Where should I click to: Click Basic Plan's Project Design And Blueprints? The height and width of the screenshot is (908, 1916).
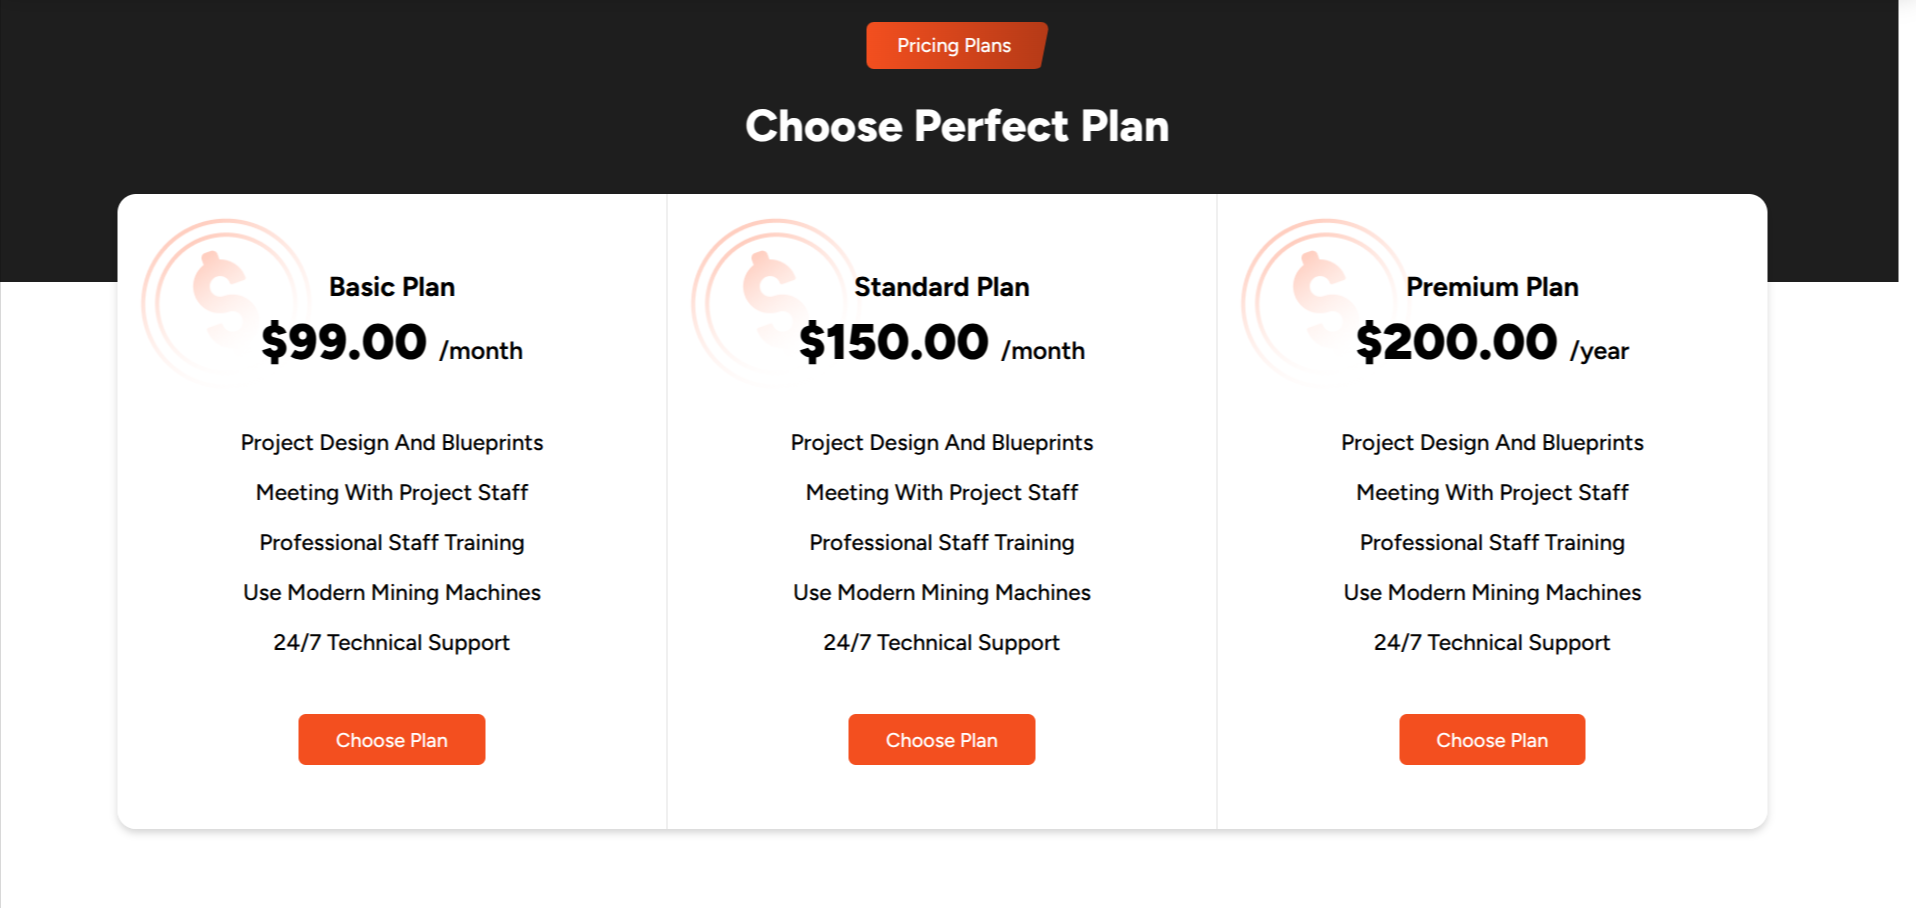tap(392, 443)
